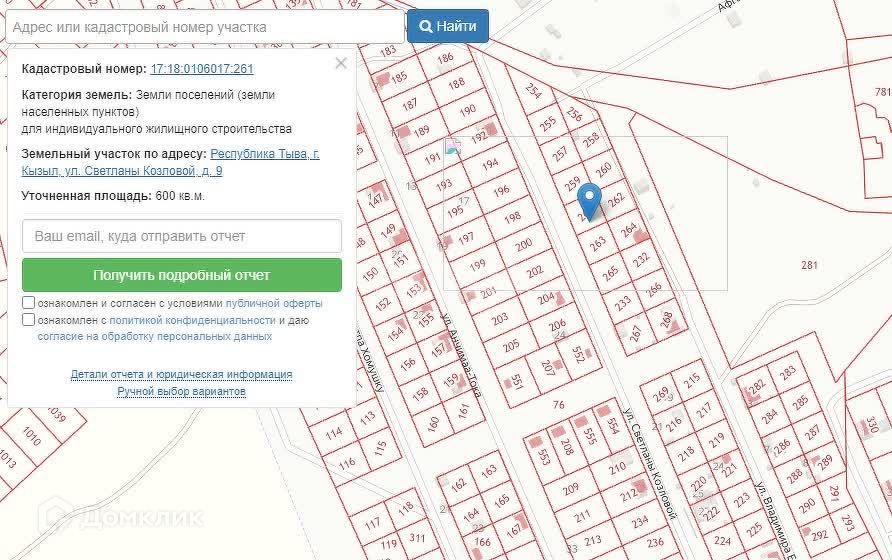The height and width of the screenshot is (560, 892).
Task: Open the публичной оферты link
Action: pos(274,303)
